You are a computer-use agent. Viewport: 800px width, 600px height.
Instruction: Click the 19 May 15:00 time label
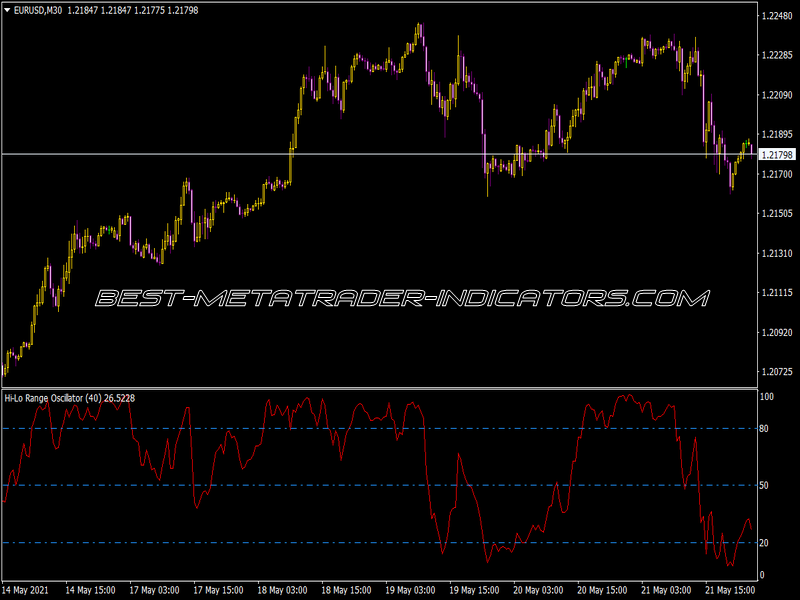(474, 590)
